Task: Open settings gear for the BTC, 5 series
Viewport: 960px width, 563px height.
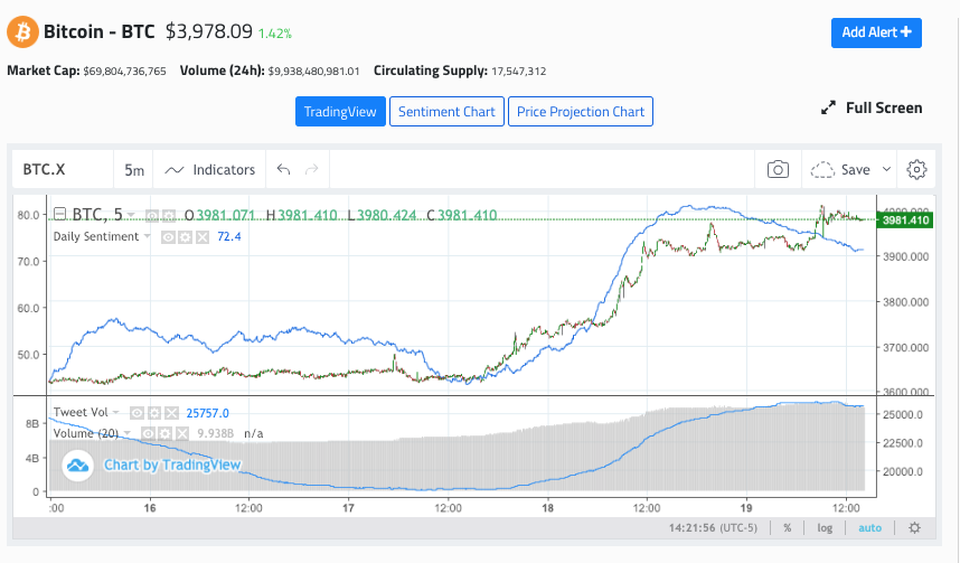Action: (168, 215)
